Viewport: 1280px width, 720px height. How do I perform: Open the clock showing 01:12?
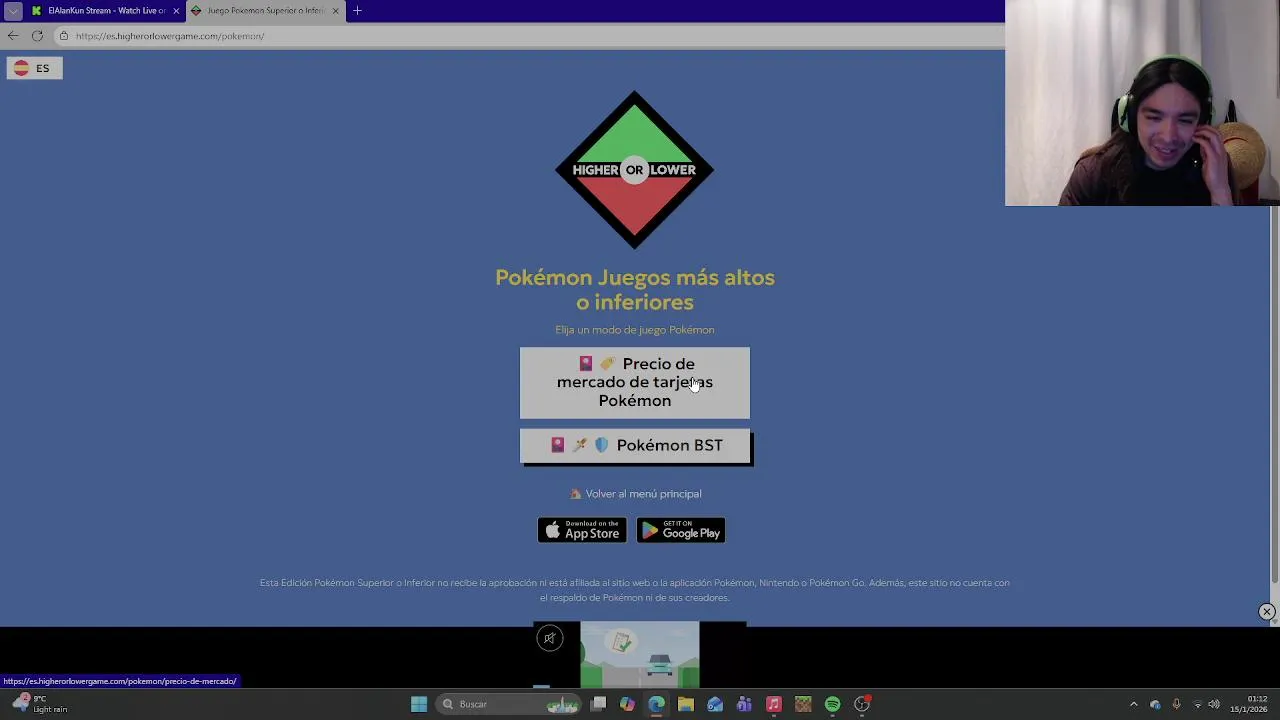coord(1249,704)
